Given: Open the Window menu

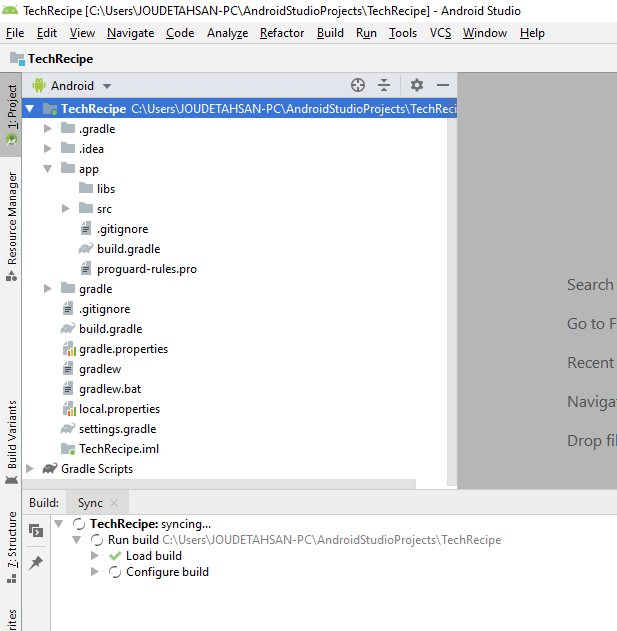Looking at the screenshot, I should pyautogui.click(x=485, y=33).
